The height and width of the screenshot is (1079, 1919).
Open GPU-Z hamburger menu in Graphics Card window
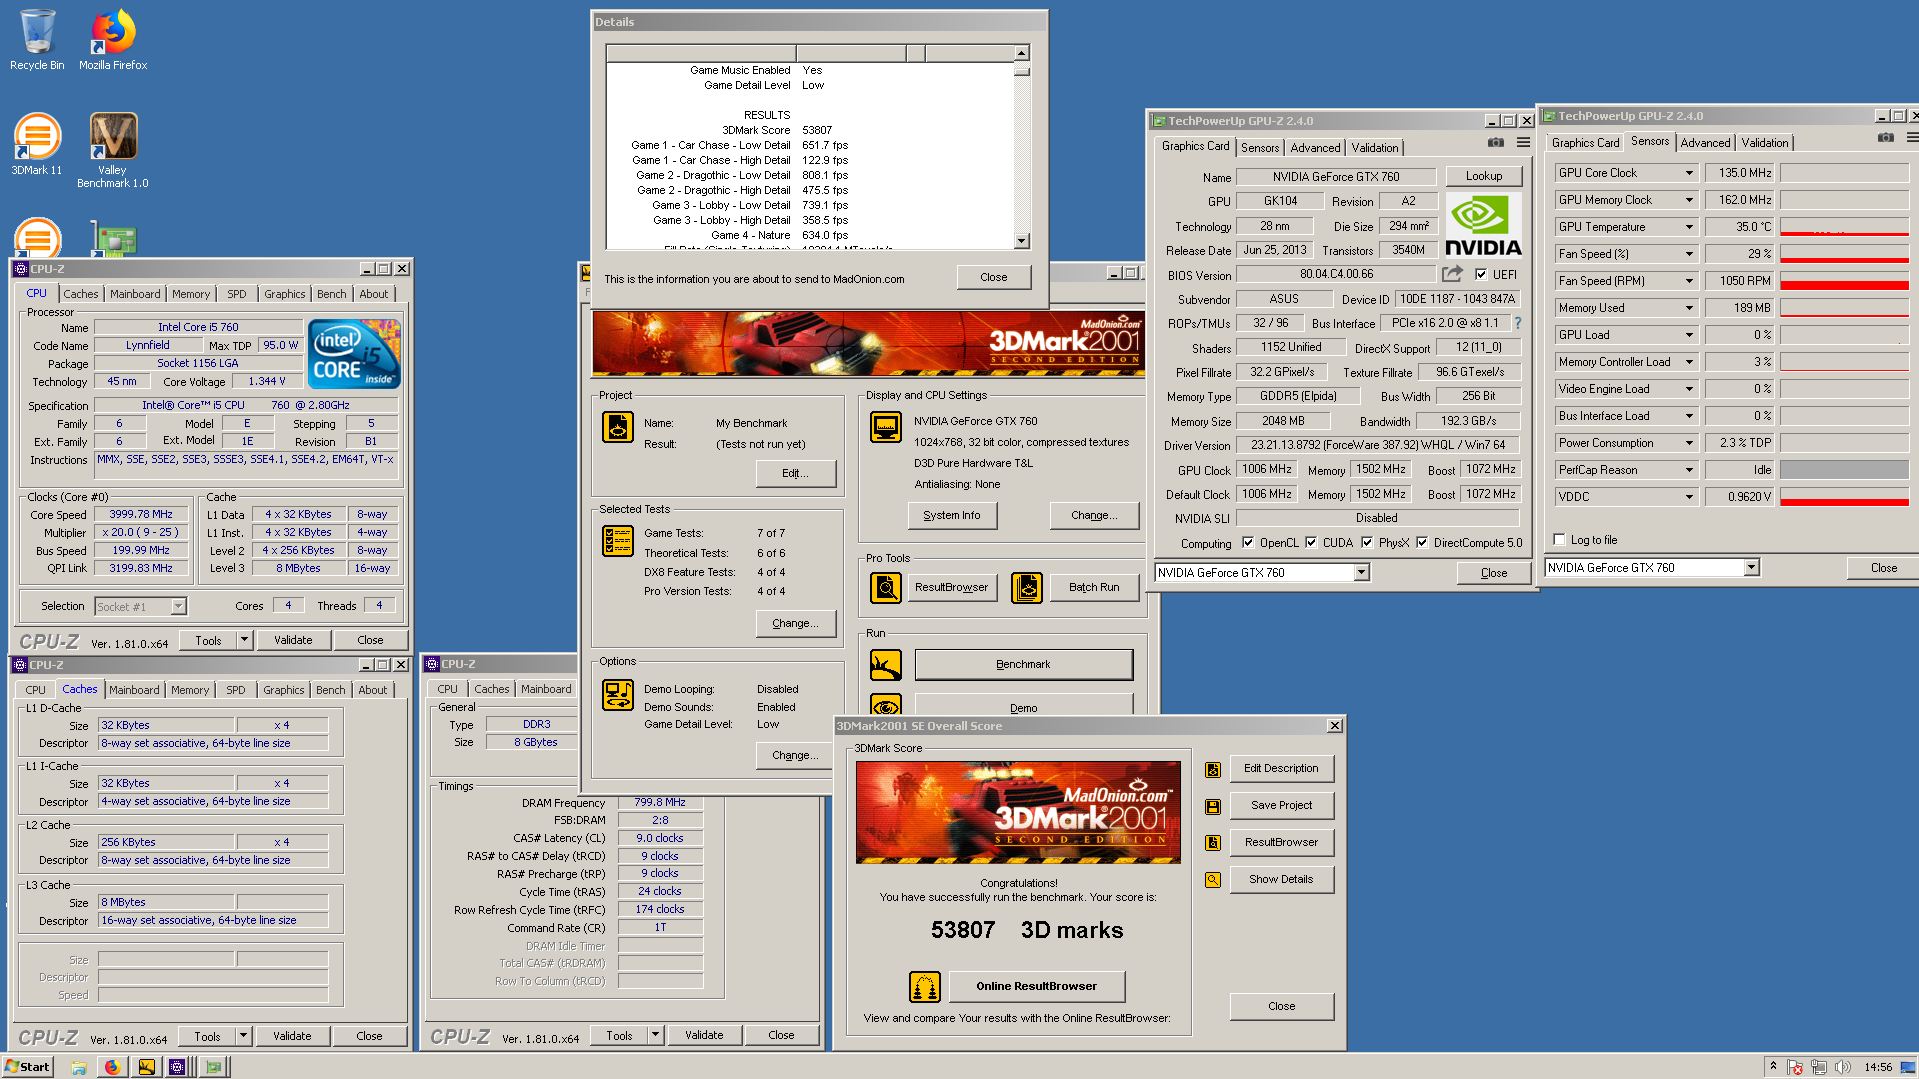click(1523, 143)
